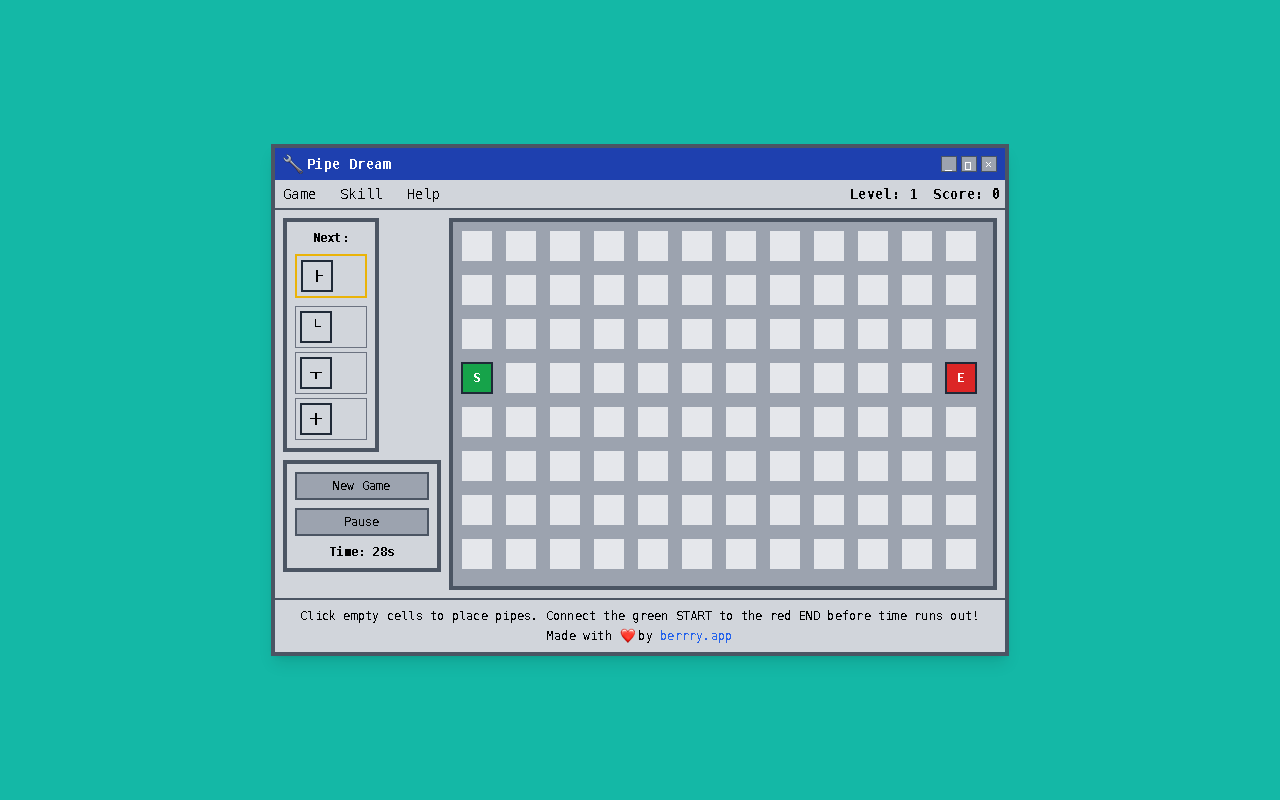Click the red E end tile
Viewport: 1280px width, 800px height.
point(960,377)
